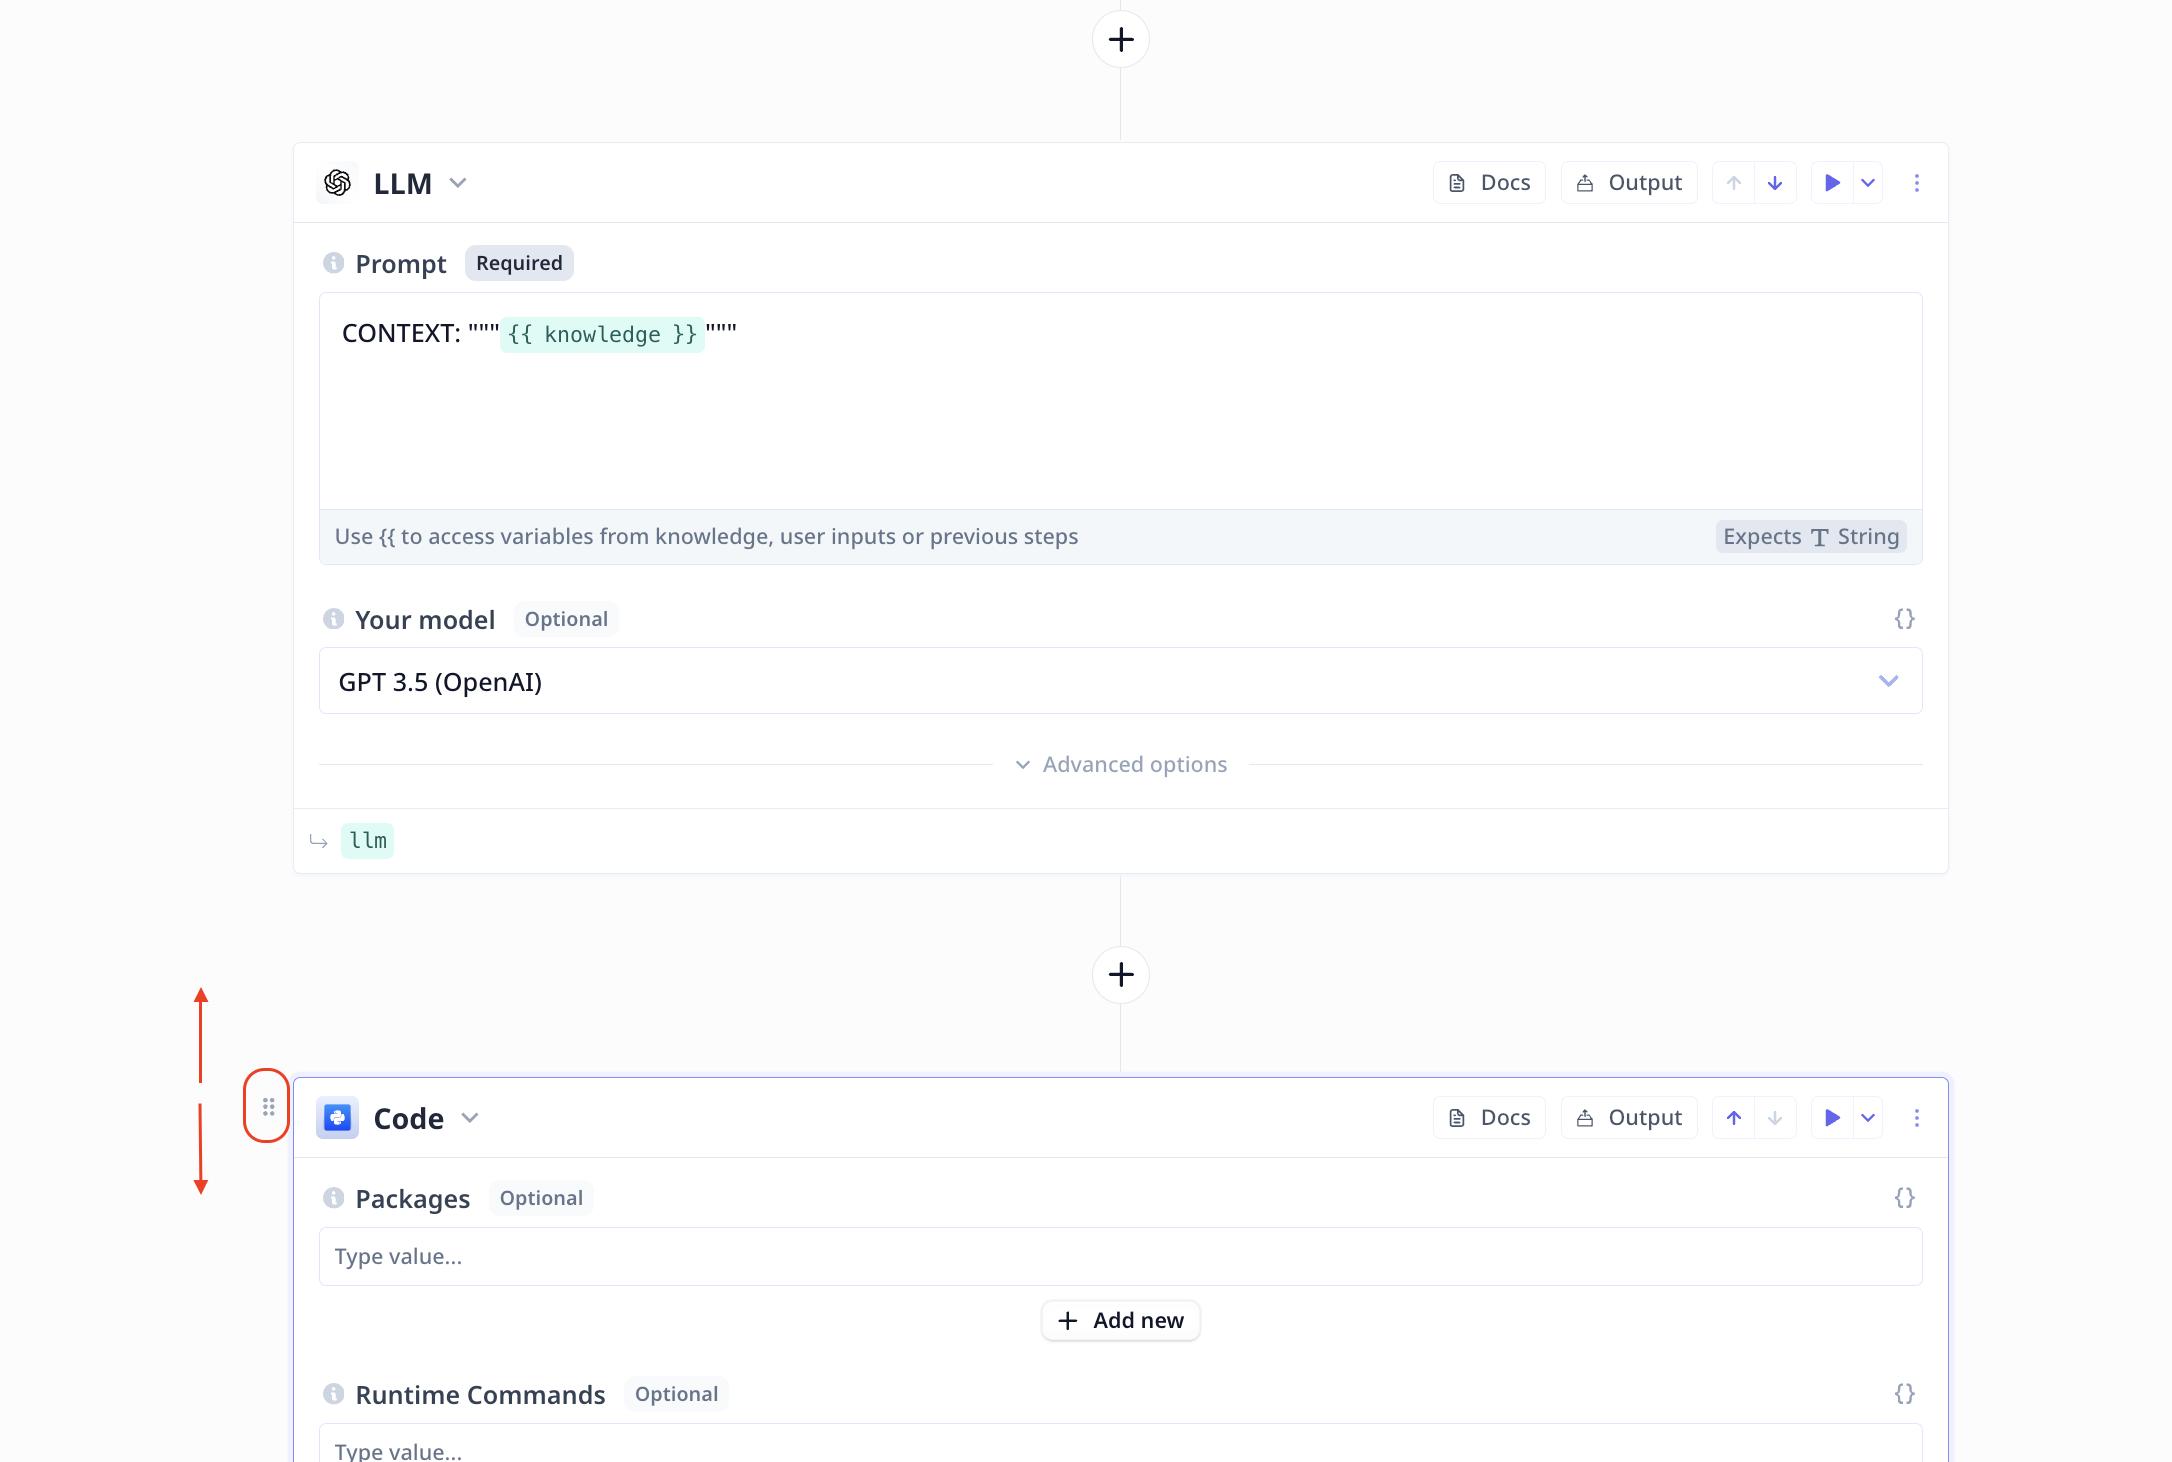Expand the LLM step title chevron
This screenshot has height=1462, width=2172.
[x=458, y=183]
